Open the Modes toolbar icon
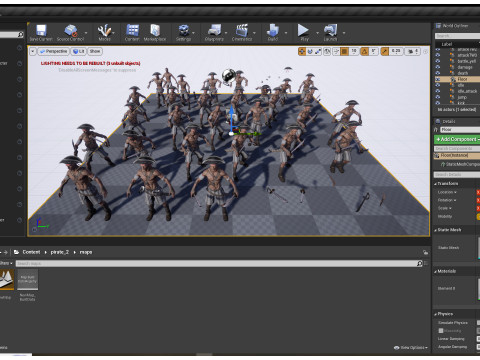The width and height of the screenshot is (480, 360). pyautogui.click(x=104, y=33)
